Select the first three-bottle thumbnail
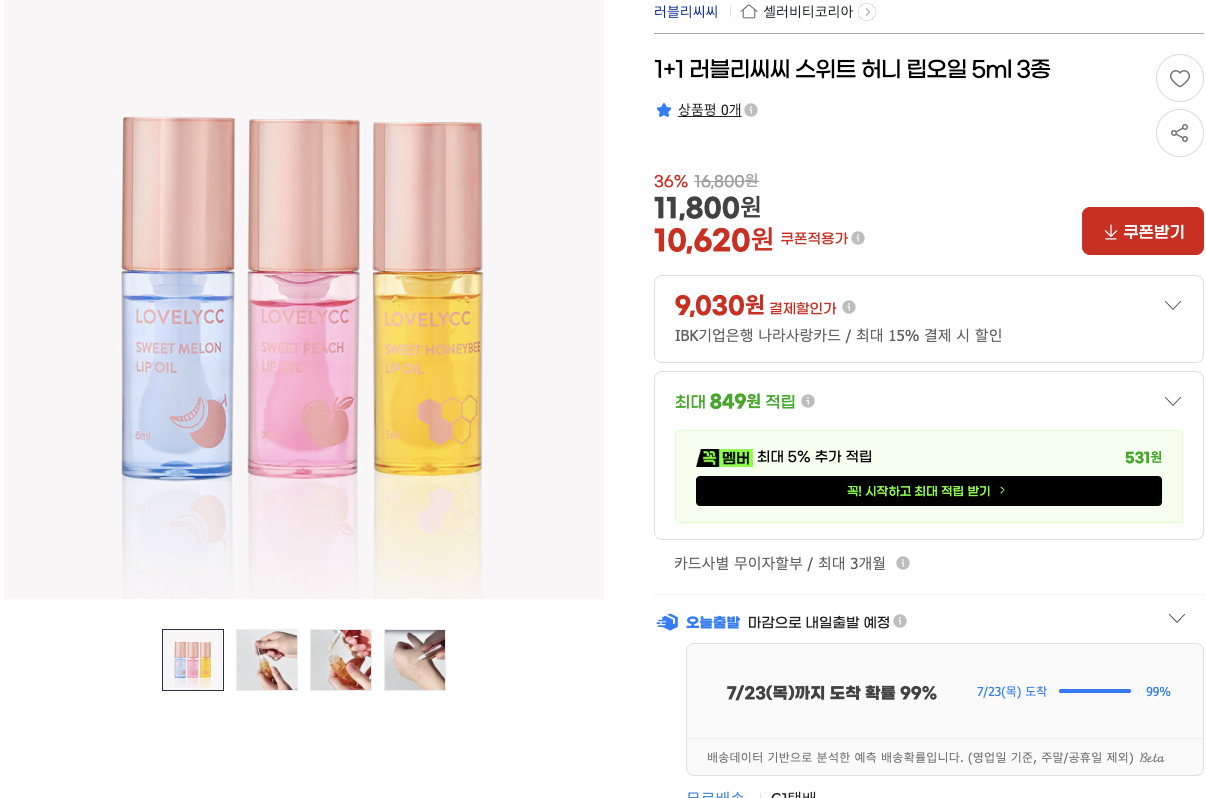The height and width of the screenshot is (798, 1206). [193, 660]
